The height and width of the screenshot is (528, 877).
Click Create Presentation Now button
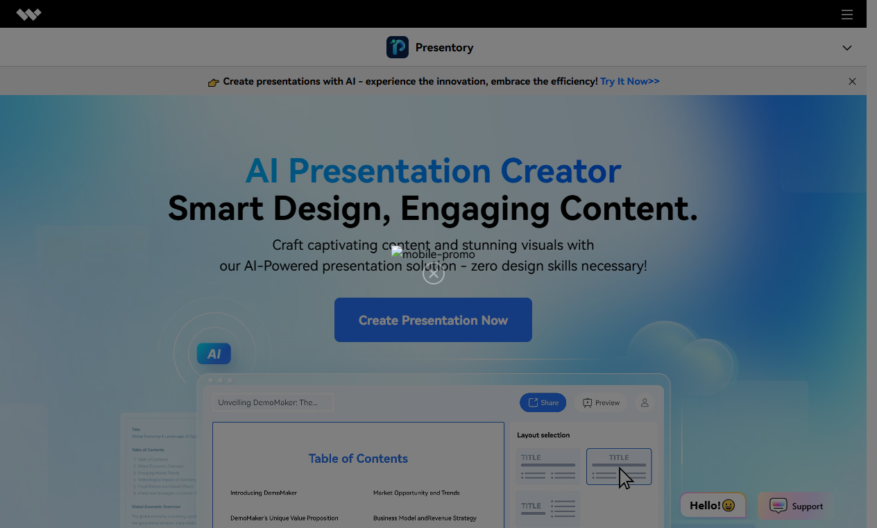tap(433, 320)
